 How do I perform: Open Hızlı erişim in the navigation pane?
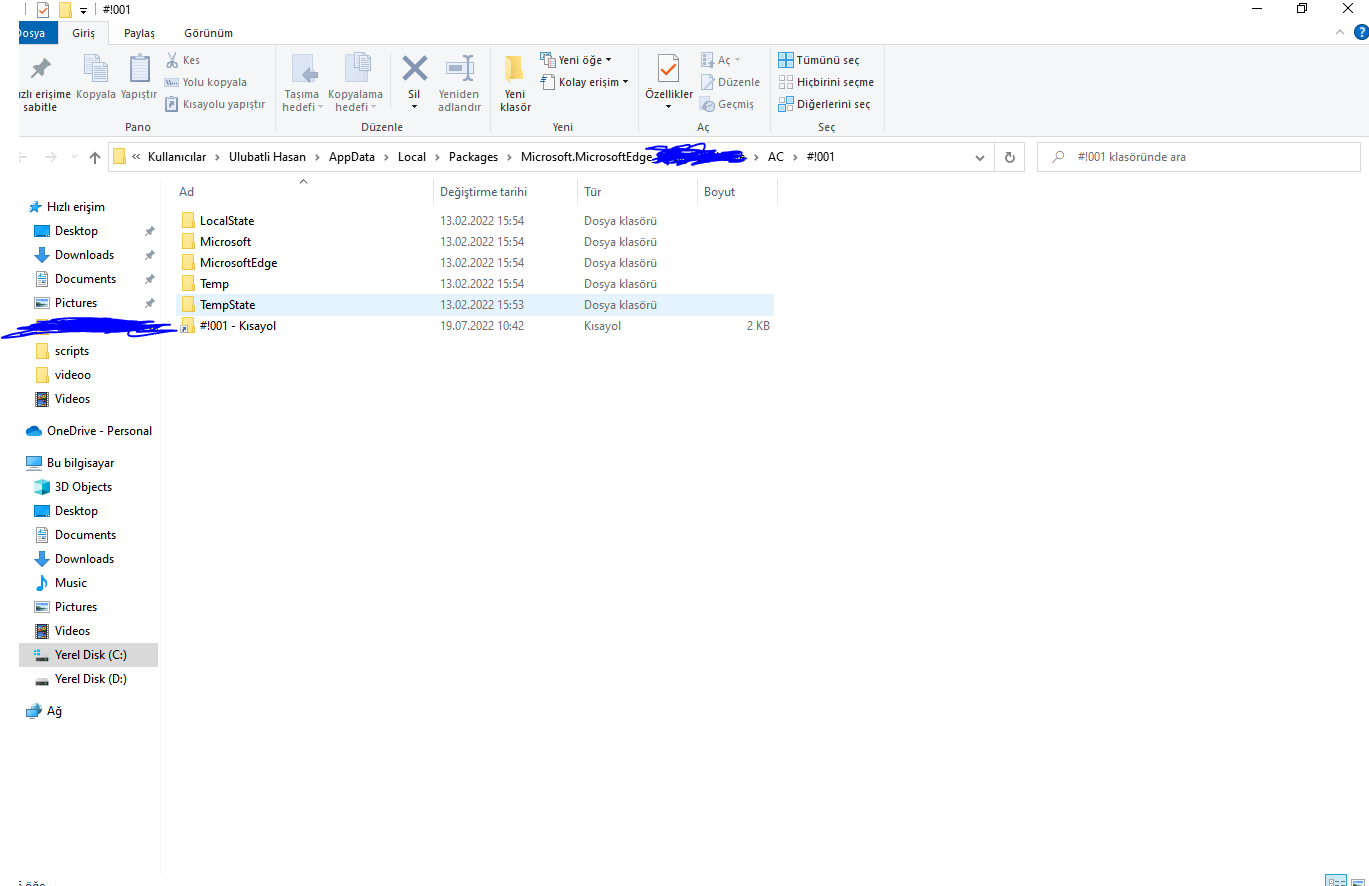pos(66,207)
